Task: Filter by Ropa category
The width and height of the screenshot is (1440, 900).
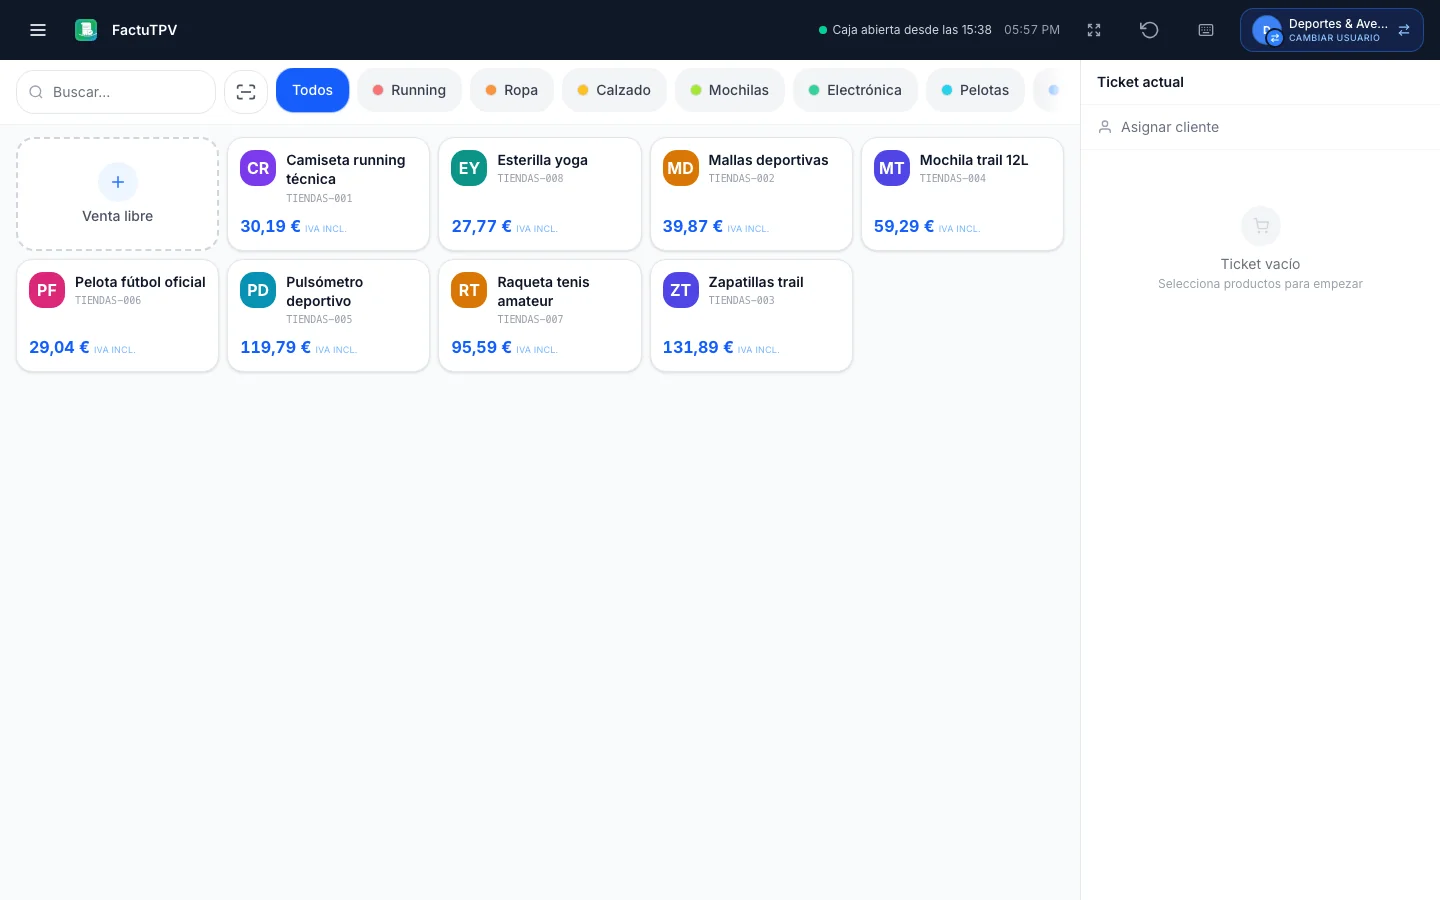Action: click(x=512, y=90)
